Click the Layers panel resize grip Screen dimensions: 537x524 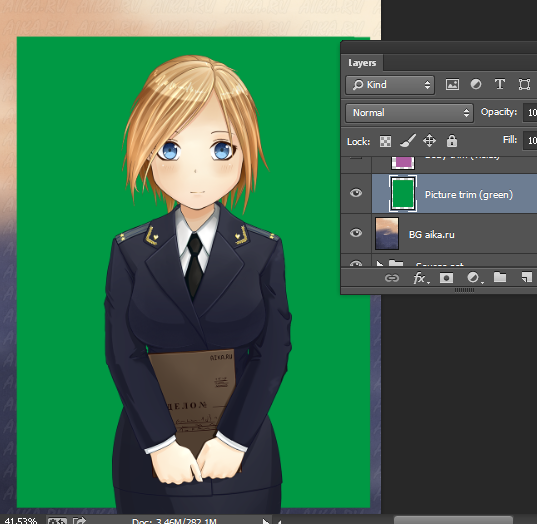pos(464,290)
